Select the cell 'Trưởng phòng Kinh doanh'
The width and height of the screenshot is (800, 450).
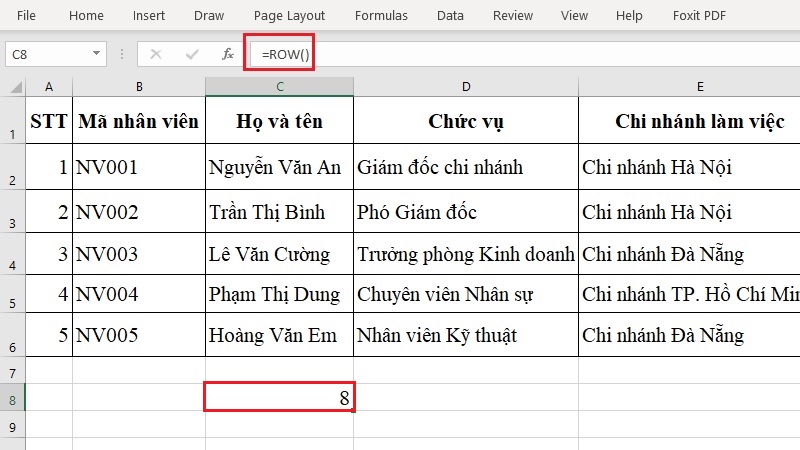(x=466, y=254)
